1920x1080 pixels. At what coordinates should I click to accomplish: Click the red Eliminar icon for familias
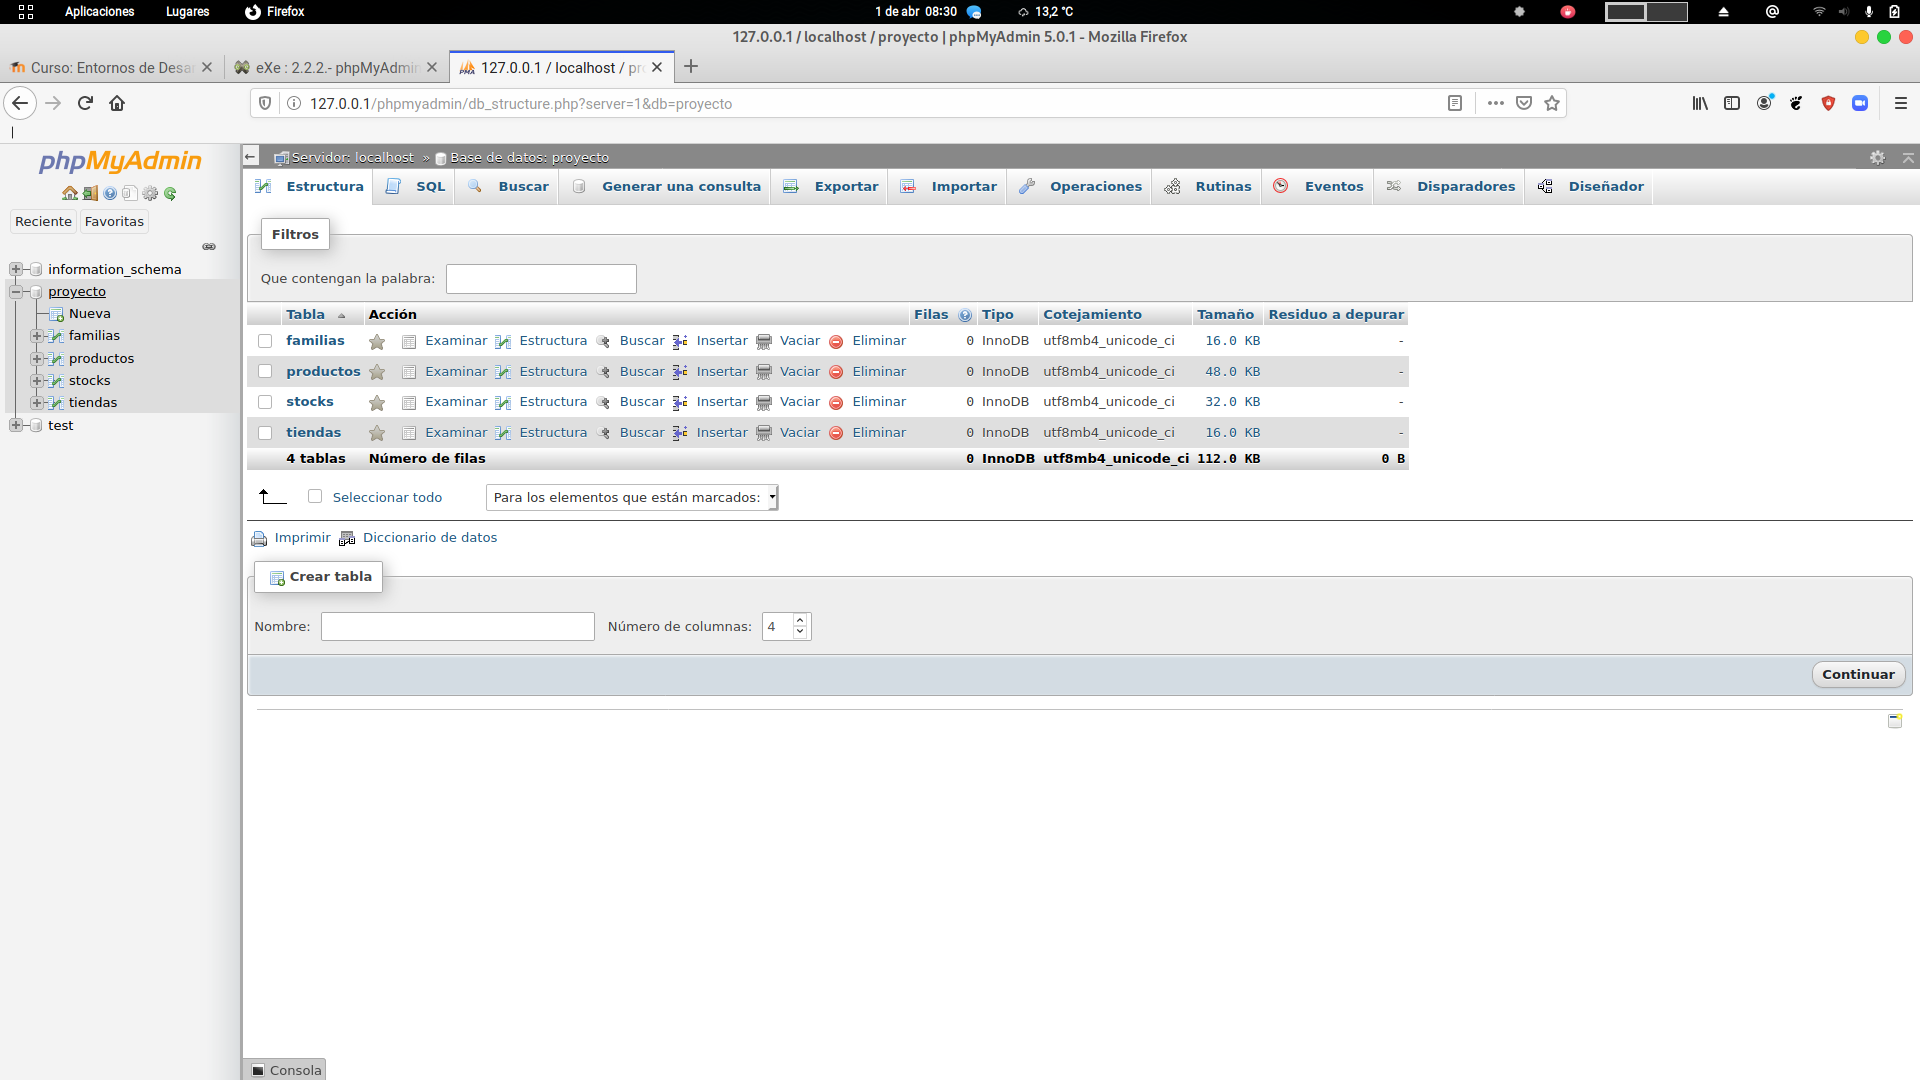pos(836,342)
